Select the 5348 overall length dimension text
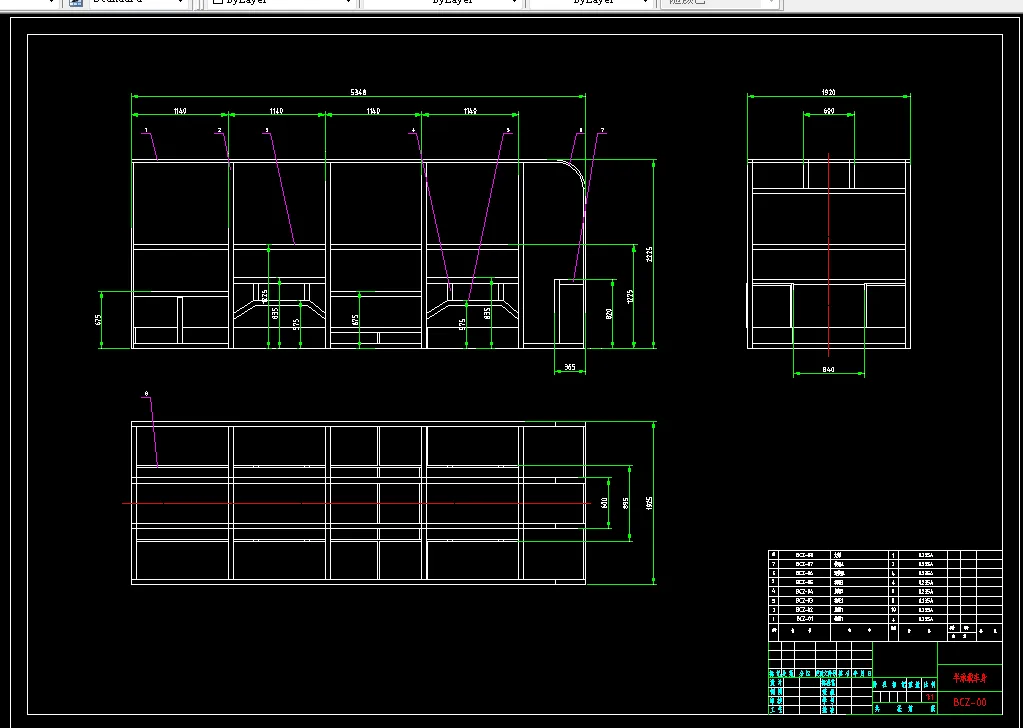Screen dimensions: 1023x728 (358, 93)
